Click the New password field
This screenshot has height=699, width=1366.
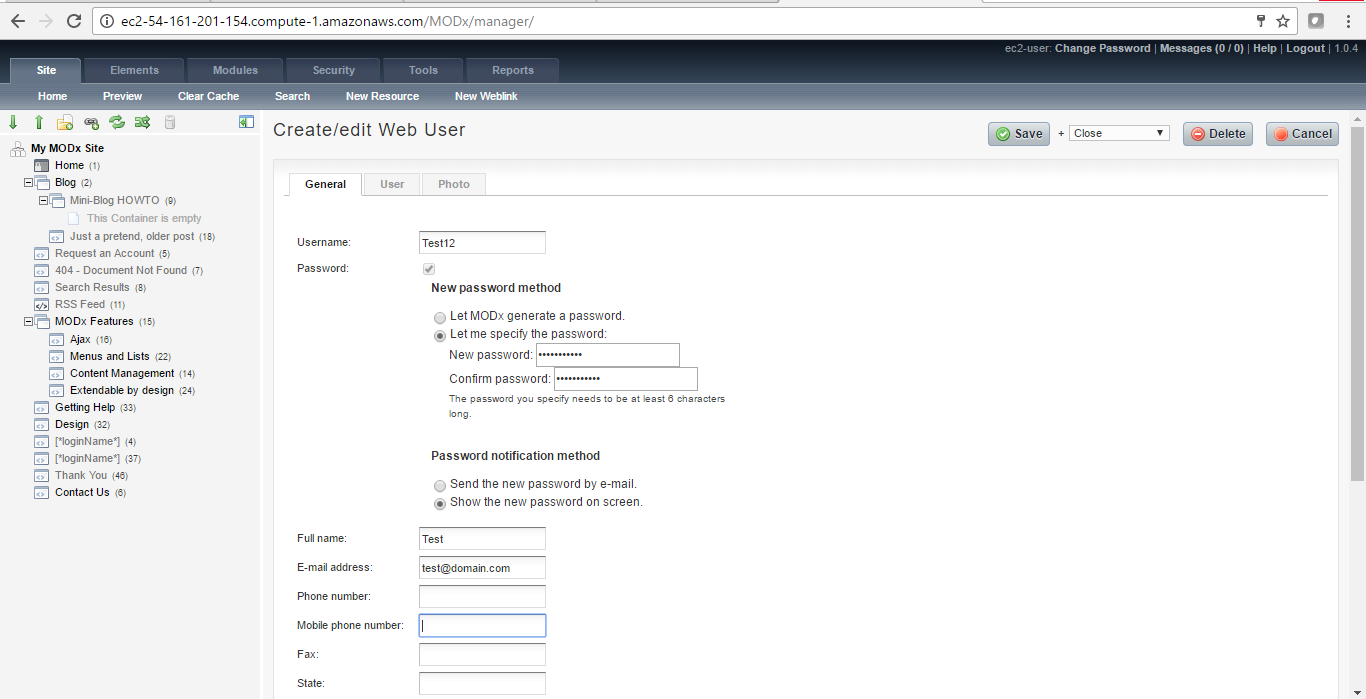(x=608, y=355)
